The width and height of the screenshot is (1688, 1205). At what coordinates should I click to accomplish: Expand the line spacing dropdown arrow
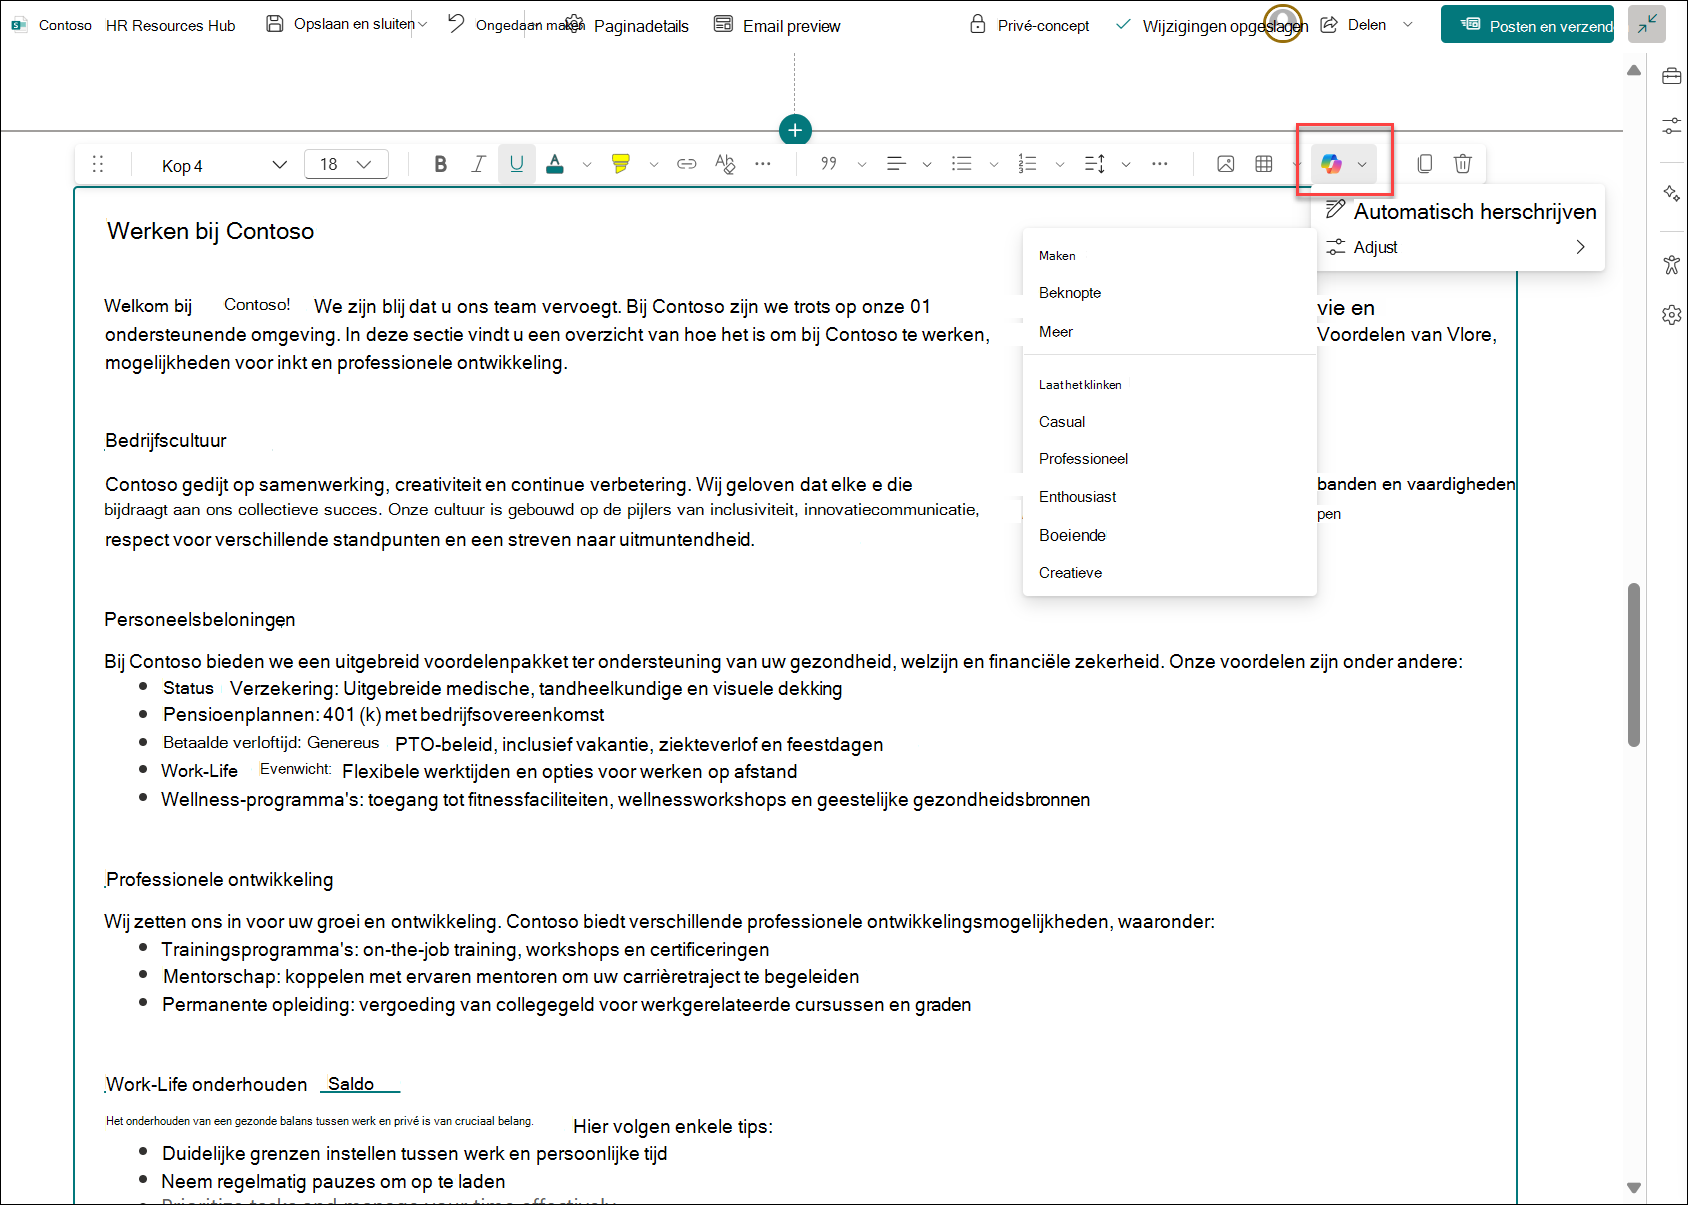pyautogui.click(x=1126, y=164)
